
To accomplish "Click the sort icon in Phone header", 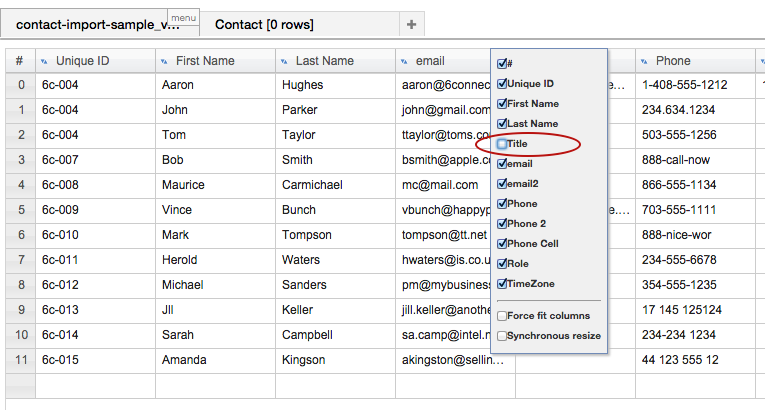I will point(644,62).
